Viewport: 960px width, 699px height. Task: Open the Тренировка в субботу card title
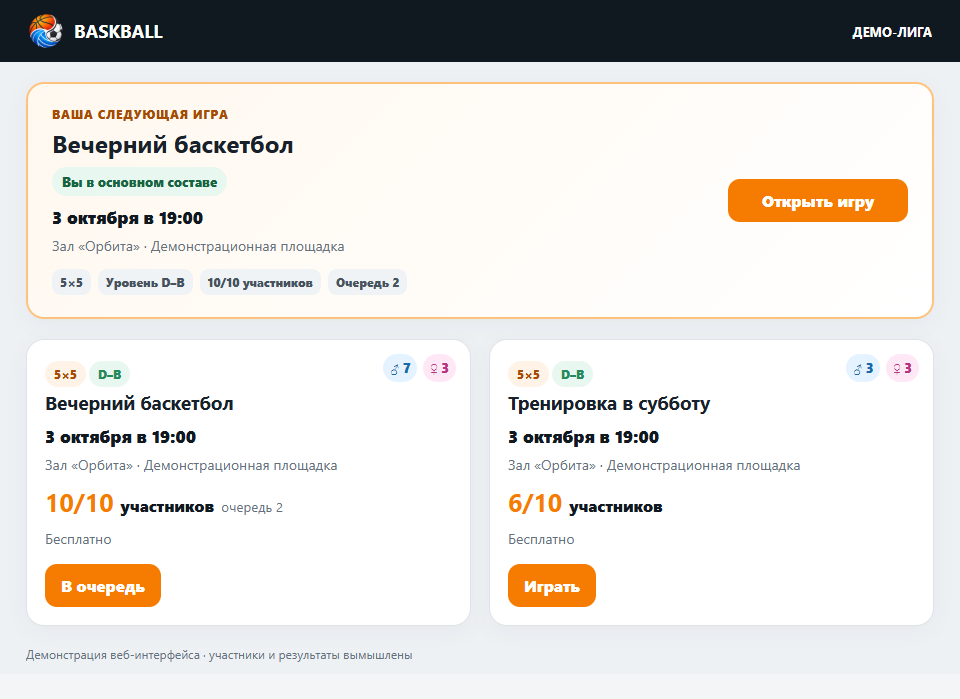tap(609, 404)
